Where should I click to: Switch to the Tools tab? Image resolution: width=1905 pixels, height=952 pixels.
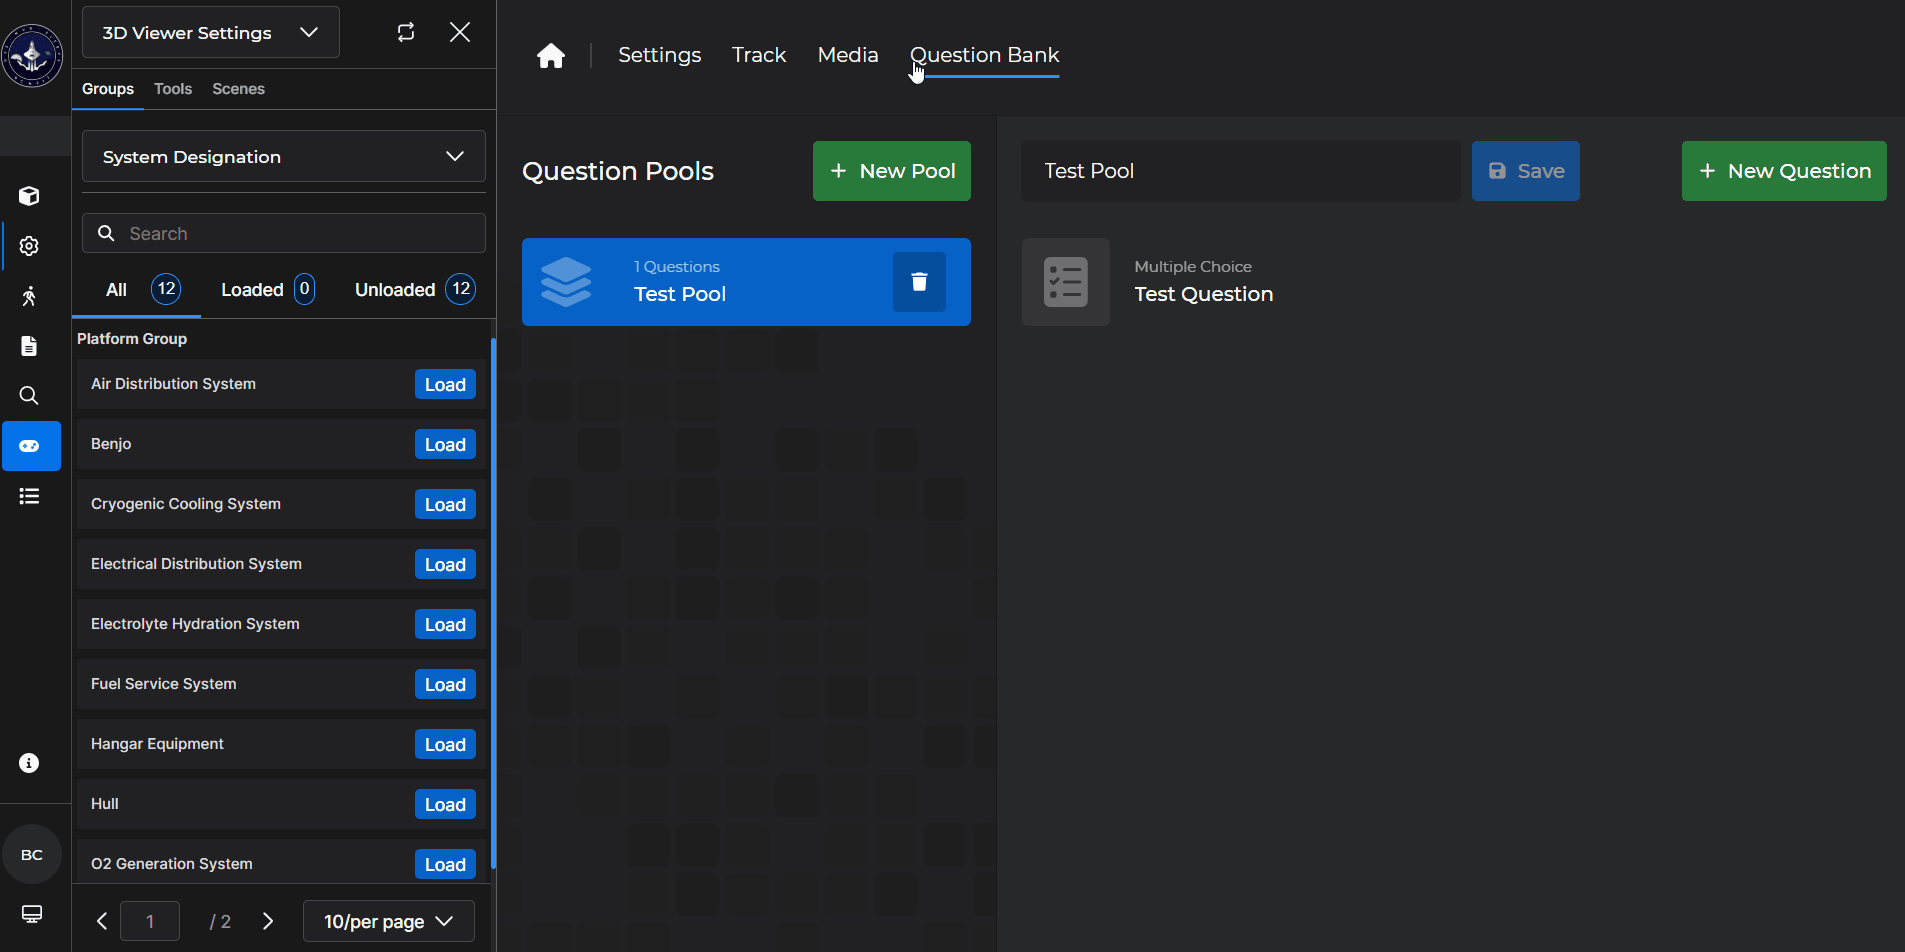coord(173,89)
